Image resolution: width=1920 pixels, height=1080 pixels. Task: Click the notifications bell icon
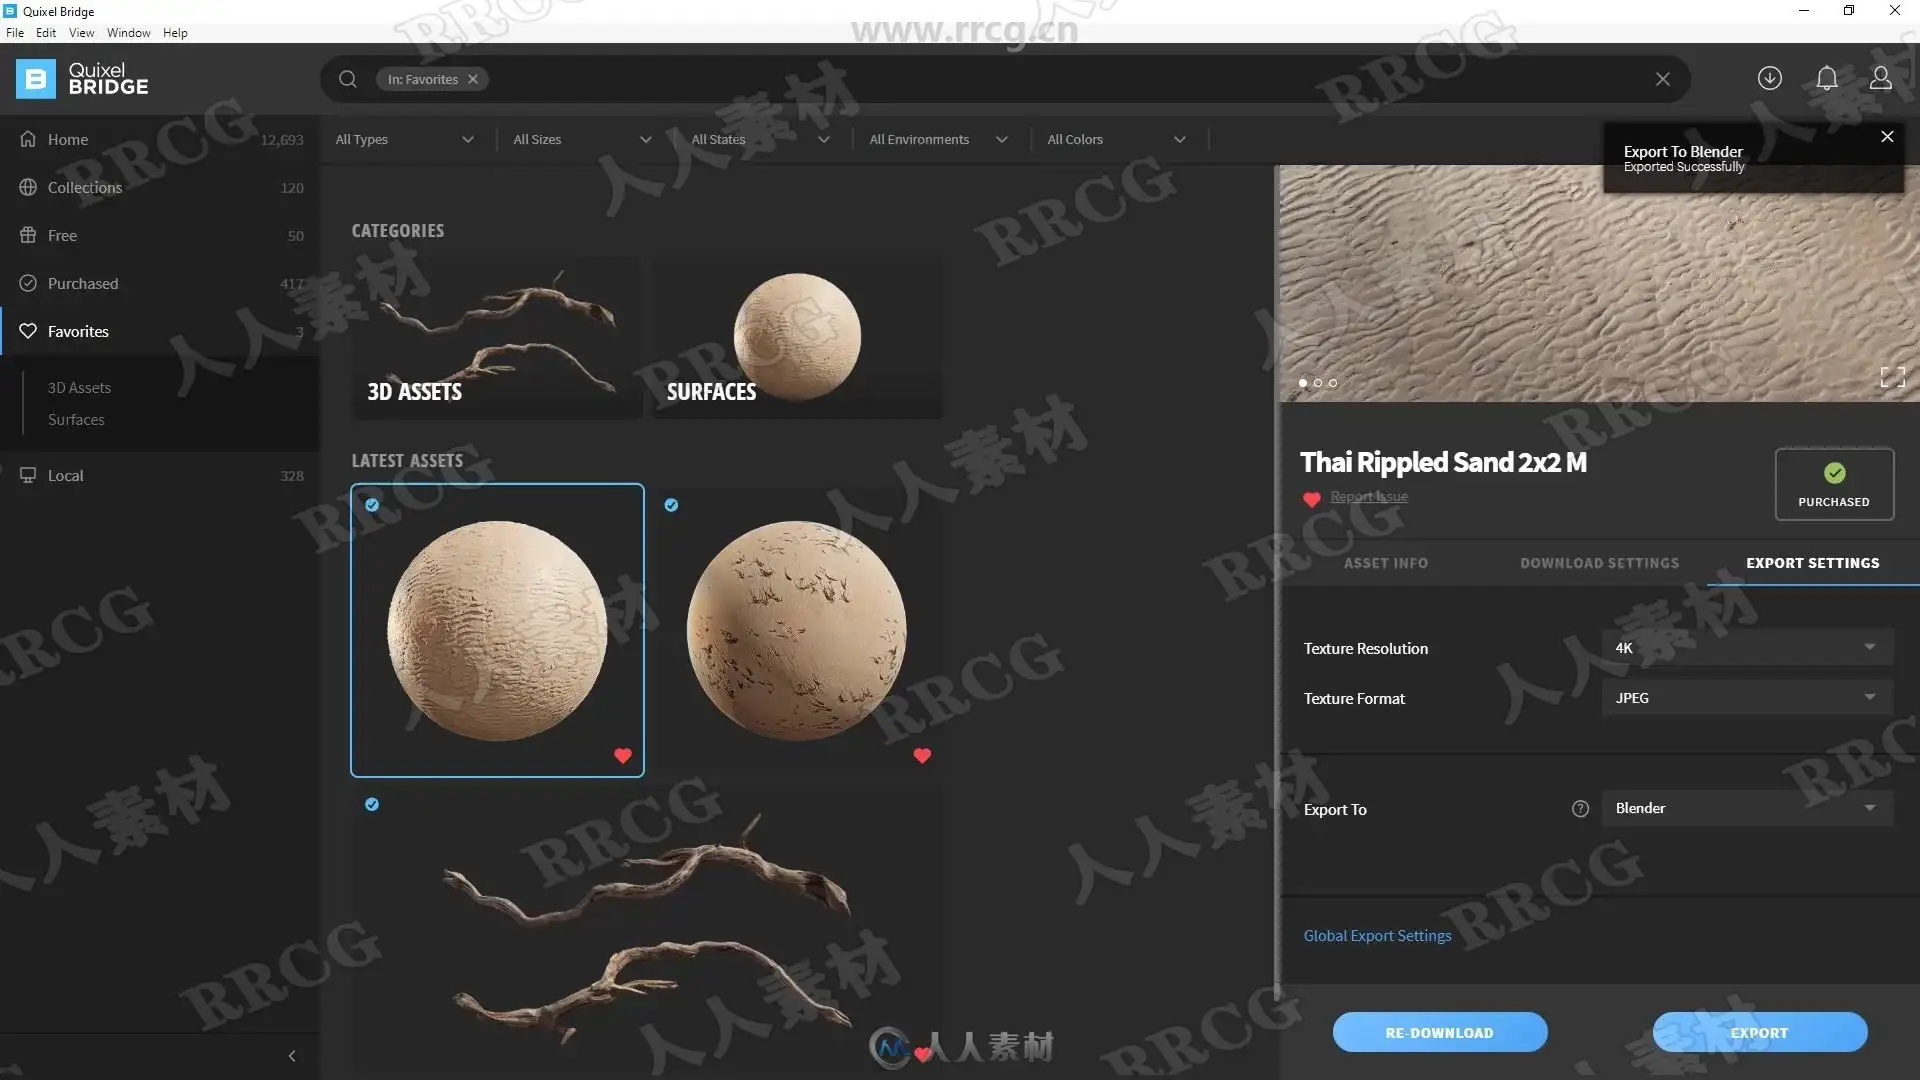point(1826,78)
